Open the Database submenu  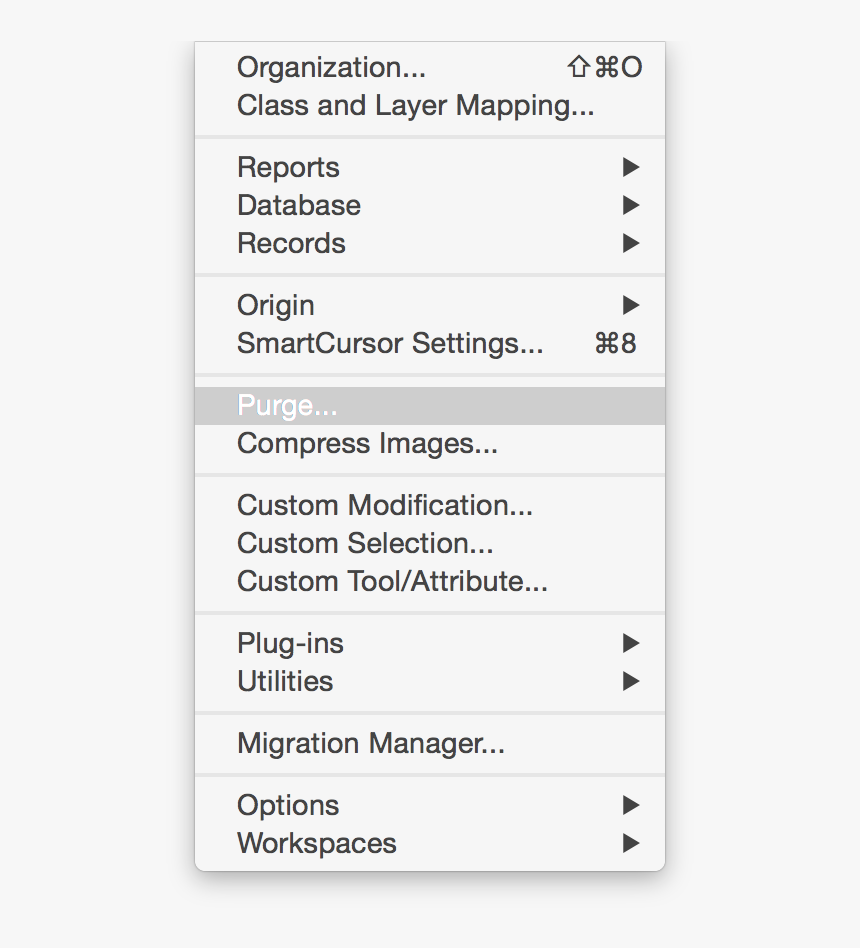point(299,206)
